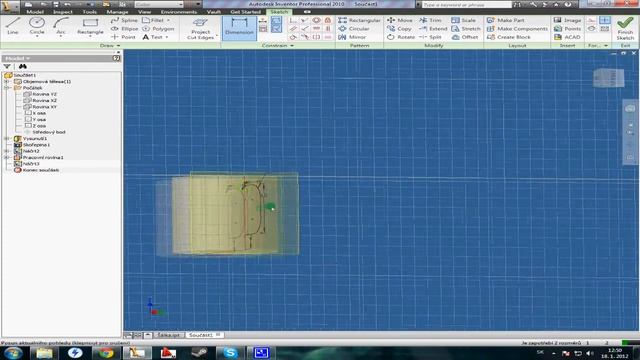Choose the Spline tool
Viewport: 640px width, 360px height.
coord(124,20)
